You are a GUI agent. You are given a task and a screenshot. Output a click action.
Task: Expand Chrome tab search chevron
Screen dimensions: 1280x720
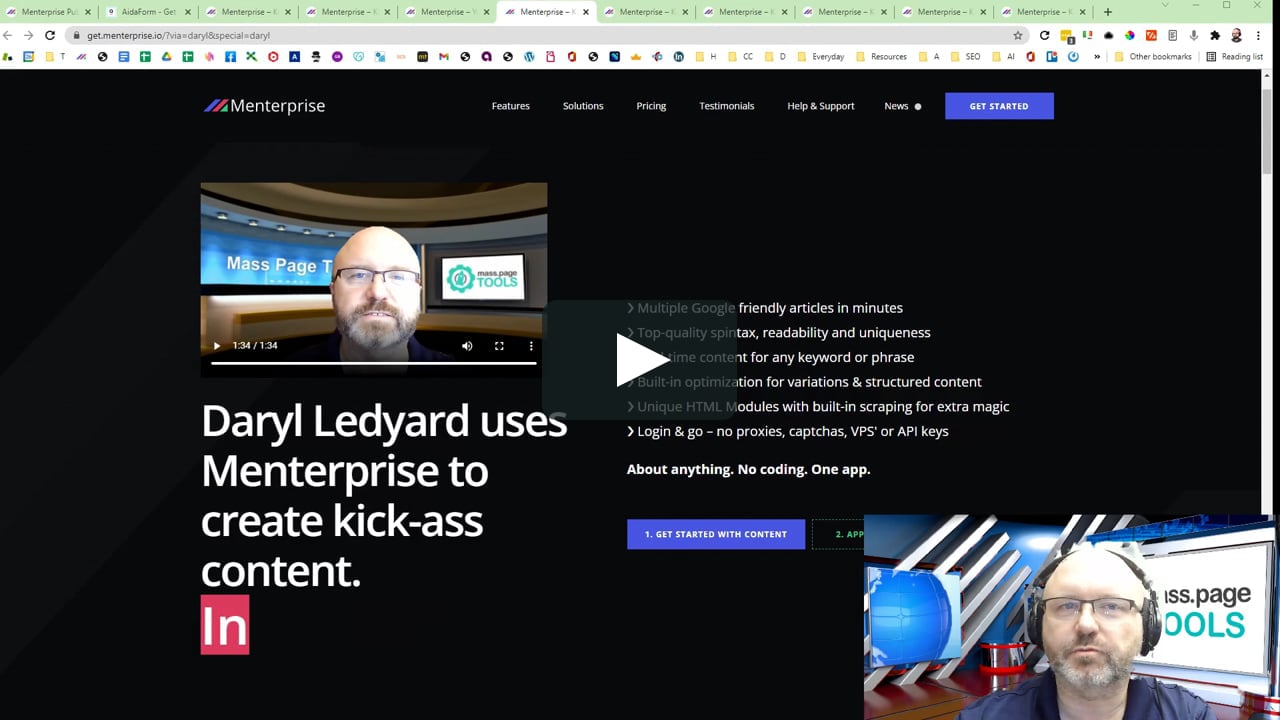coord(1166,6)
